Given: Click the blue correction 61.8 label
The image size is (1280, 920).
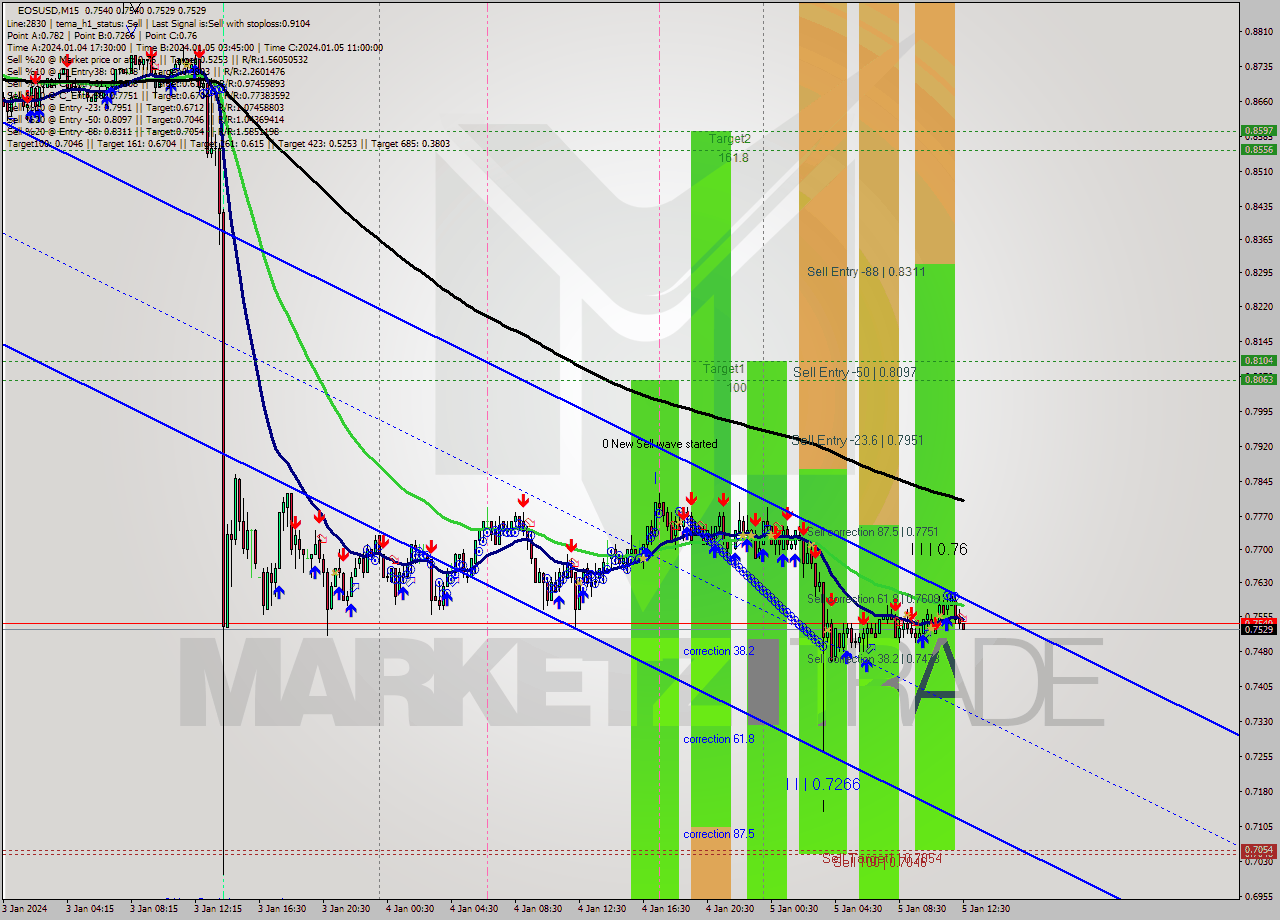Looking at the screenshot, I should [719, 739].
